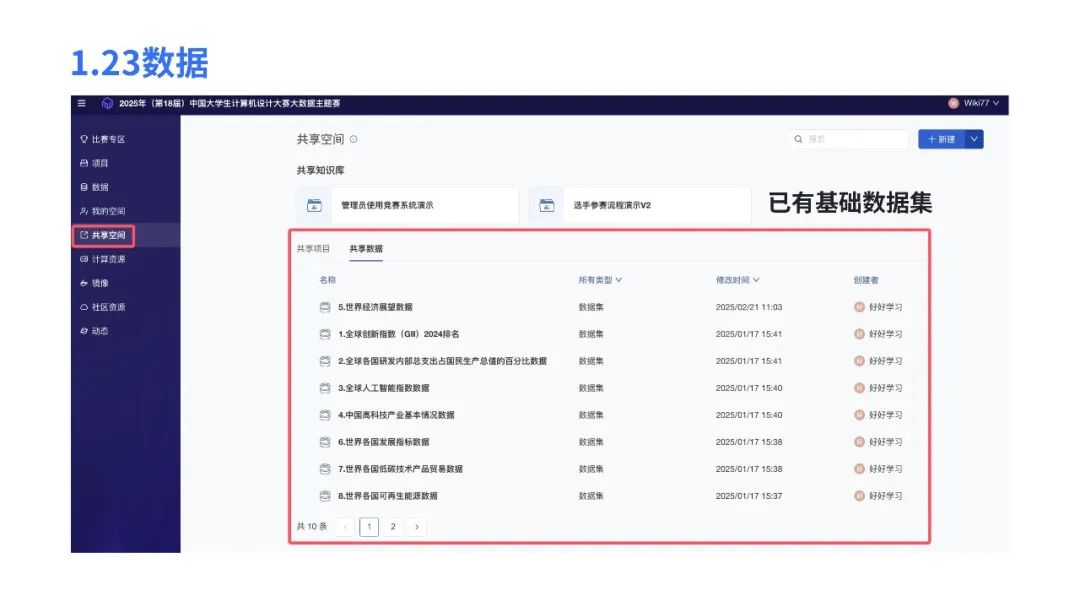The height and width of the screenshot is (607, 1080).
Task: Switch to the 共享数据 tab
Action: pos(366,249)
